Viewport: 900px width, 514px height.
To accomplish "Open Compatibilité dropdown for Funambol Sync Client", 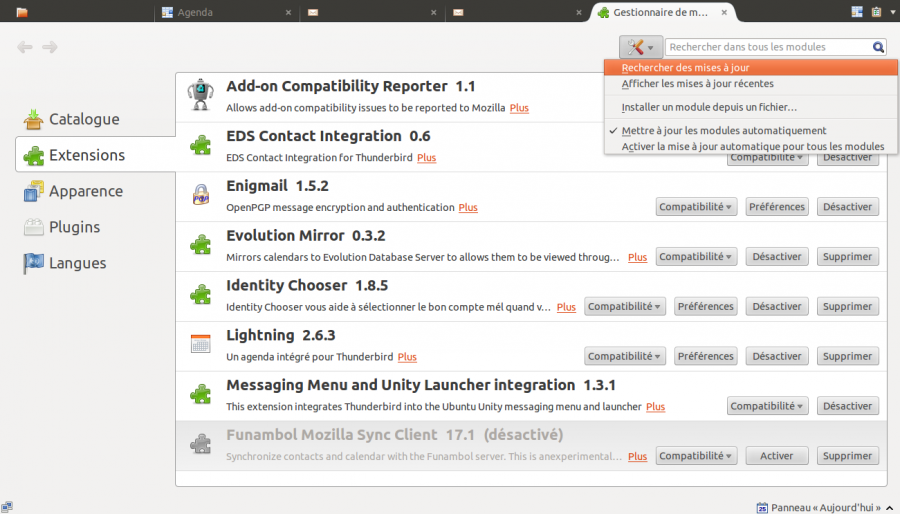I will 696,456.
